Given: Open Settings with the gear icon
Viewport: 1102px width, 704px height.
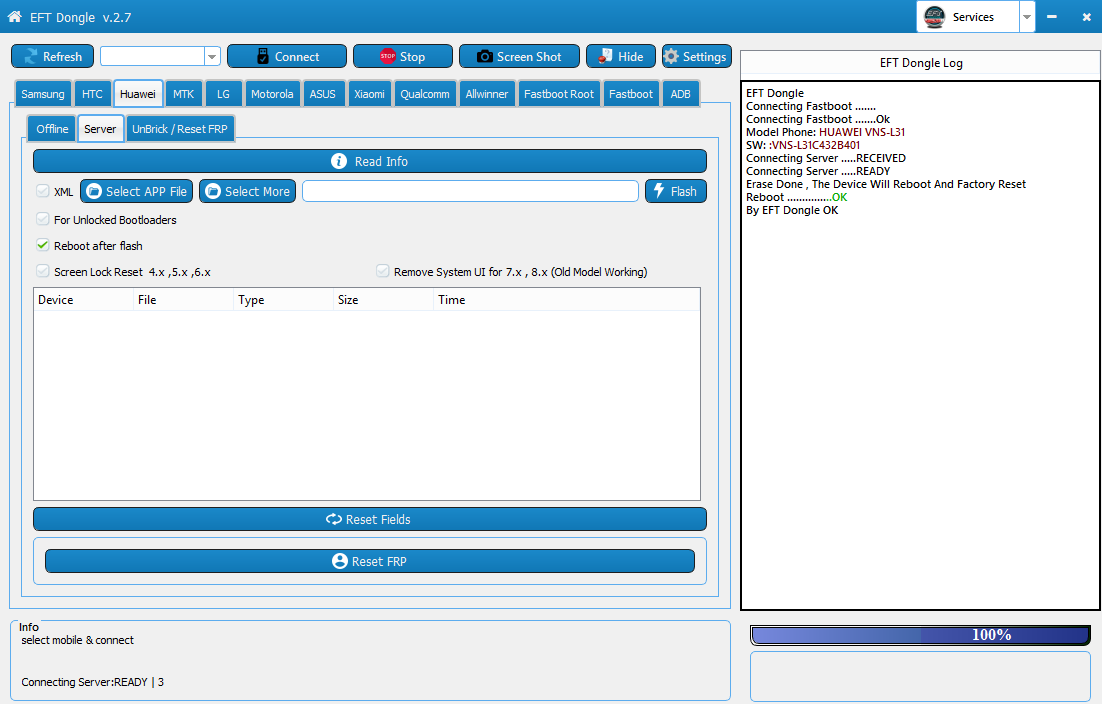Looking at the screenshot, I should 696,57.
